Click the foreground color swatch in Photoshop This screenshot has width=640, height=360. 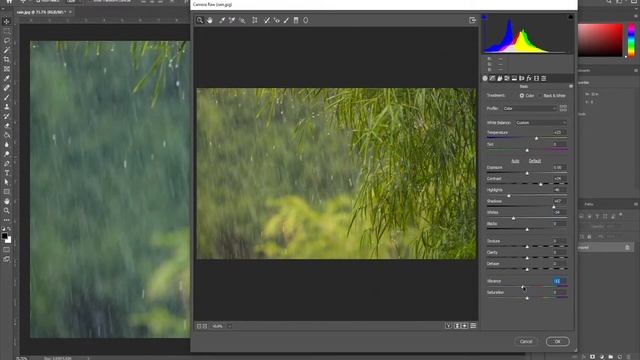(x=4, y=236)
